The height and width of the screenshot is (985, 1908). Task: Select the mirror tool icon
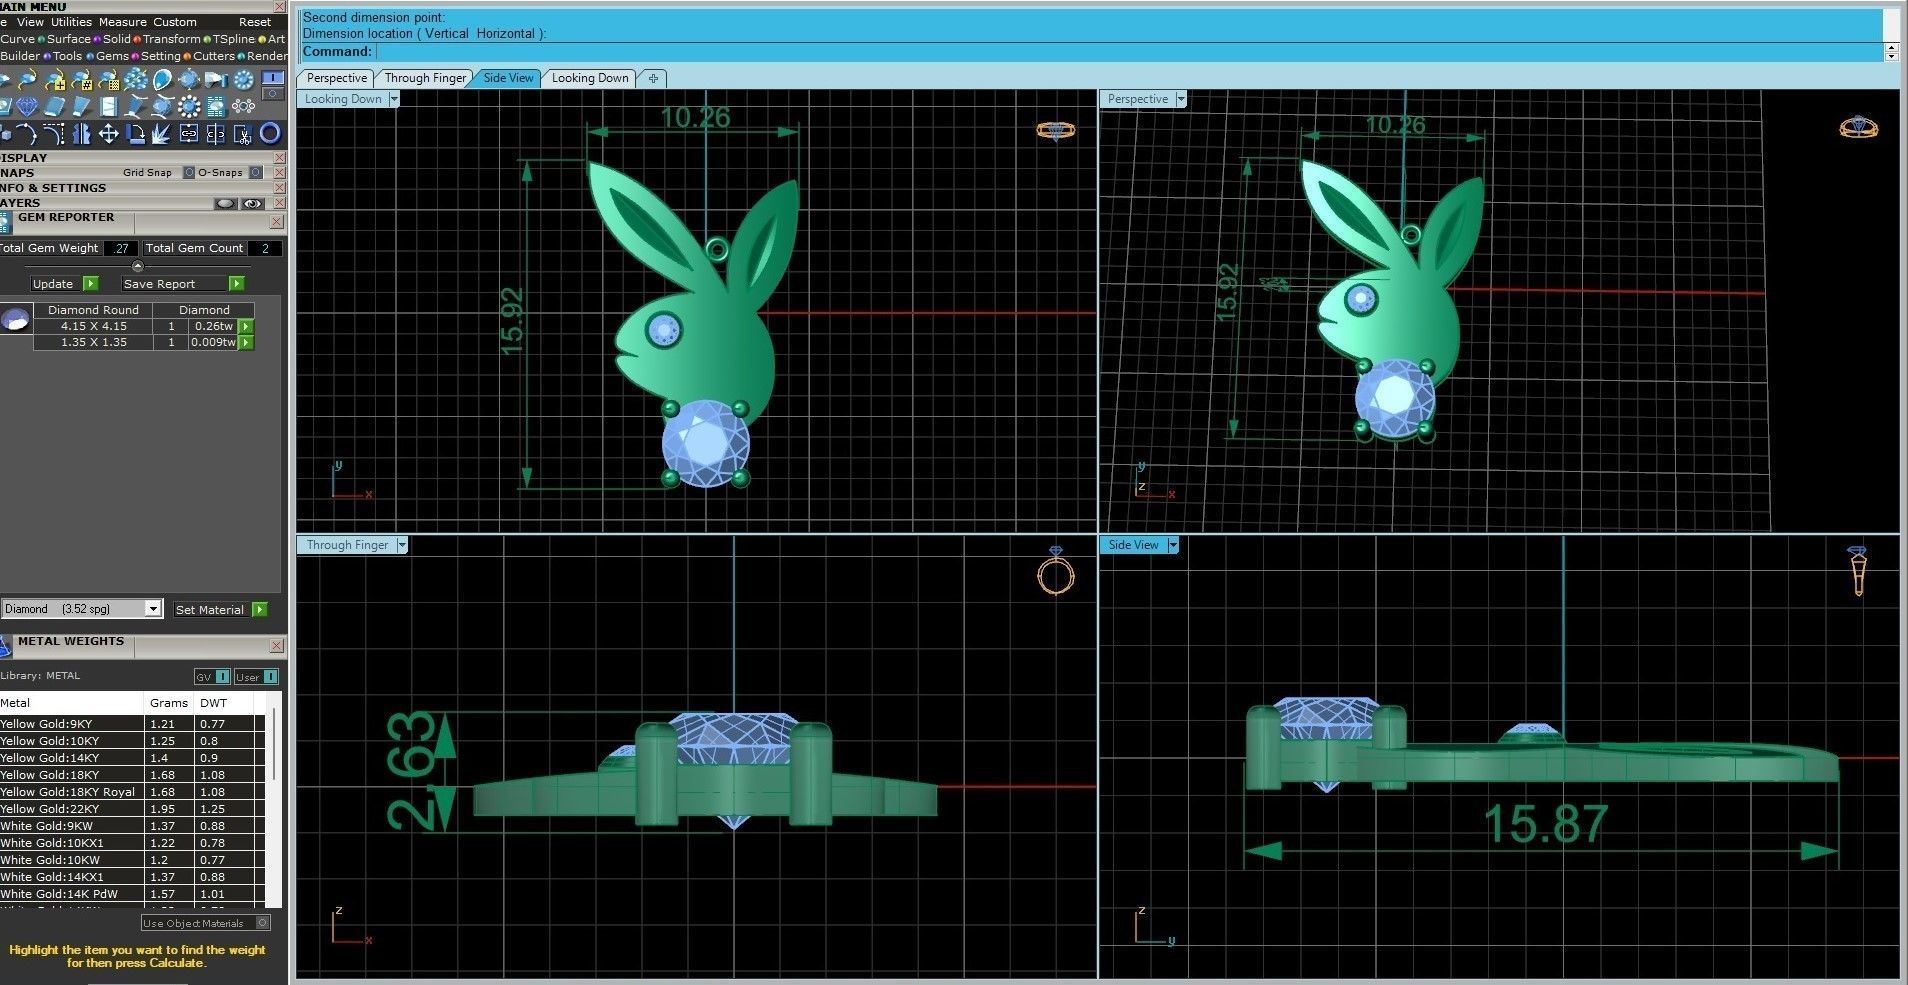82,134
